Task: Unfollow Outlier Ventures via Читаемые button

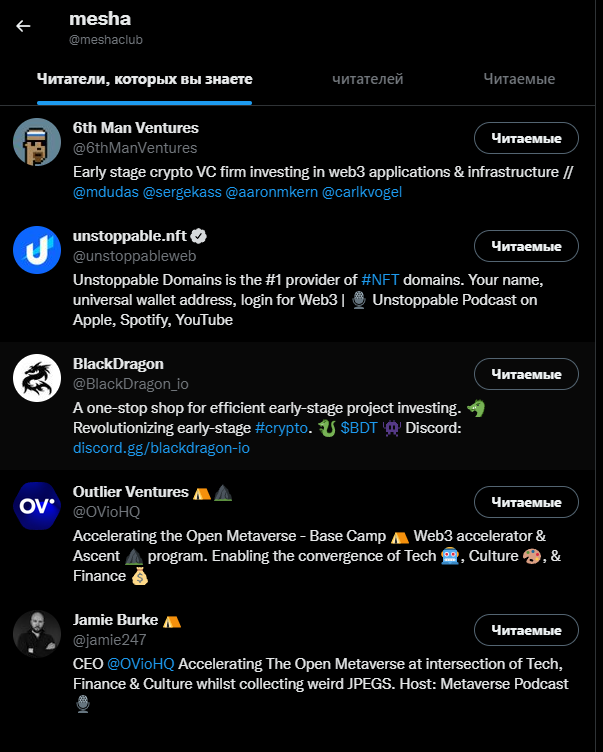Action: tap(526, 502)
